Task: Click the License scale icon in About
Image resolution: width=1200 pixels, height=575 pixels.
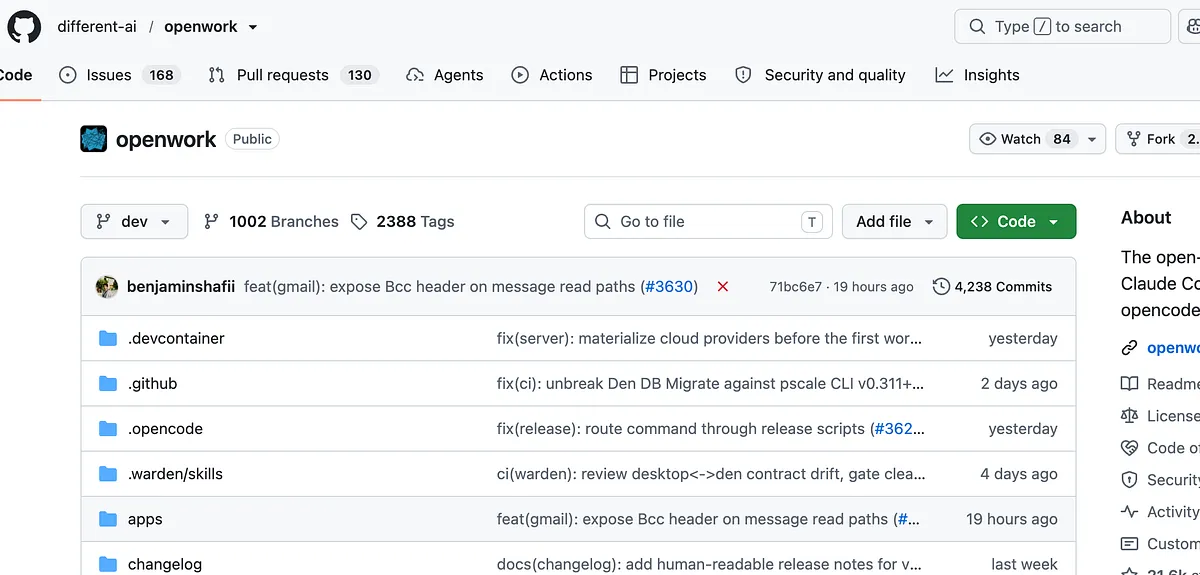Action: point(1129,415)
